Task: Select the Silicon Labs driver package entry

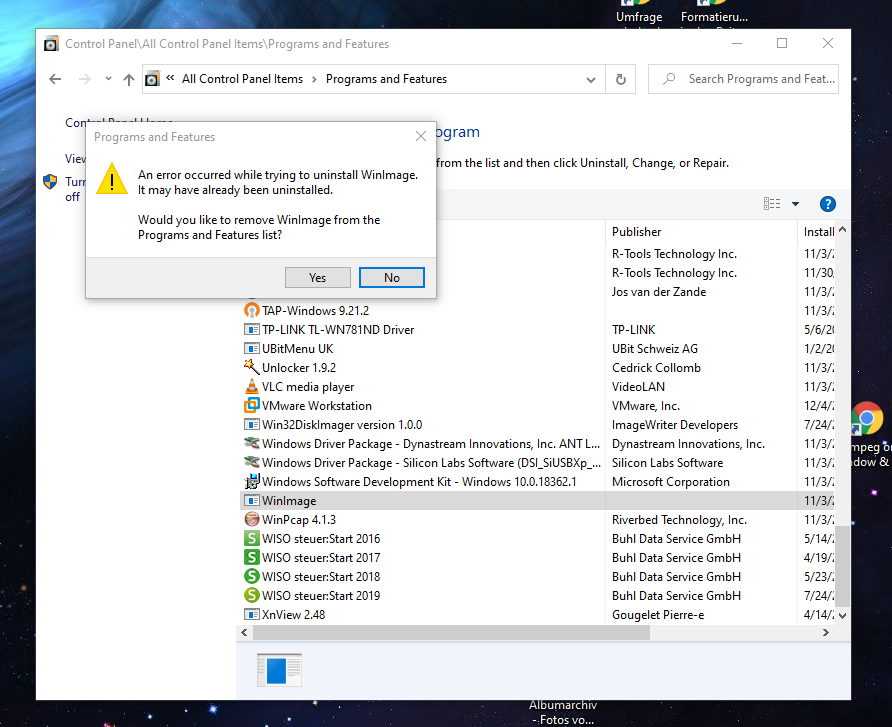Action: click(431, 463)
